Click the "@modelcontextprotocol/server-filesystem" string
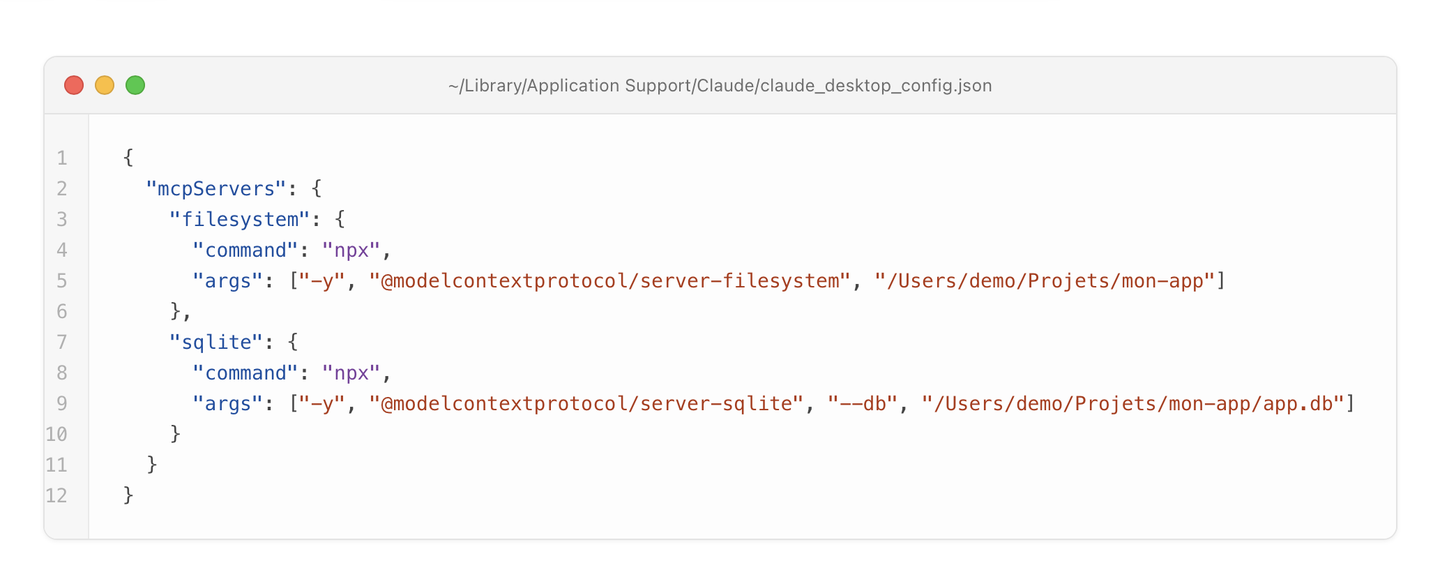The height and width of the screenshot is (570, 1440). pyautogui.click(x=609, y=280)
